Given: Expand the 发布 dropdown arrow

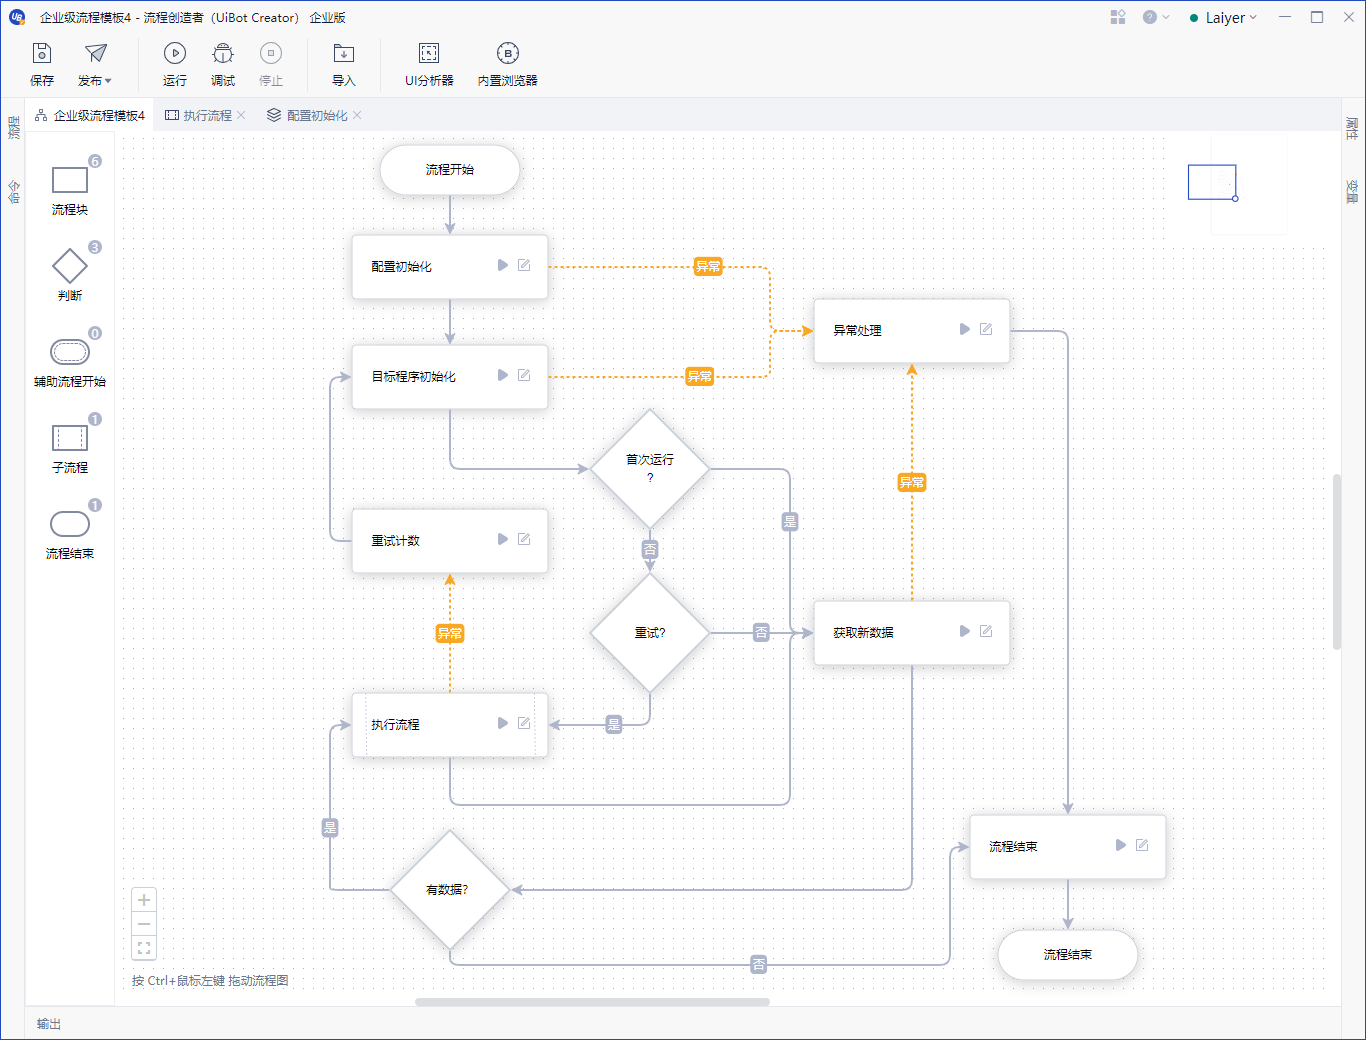Looking at the screenshot, I should click(x=108, y=81).
